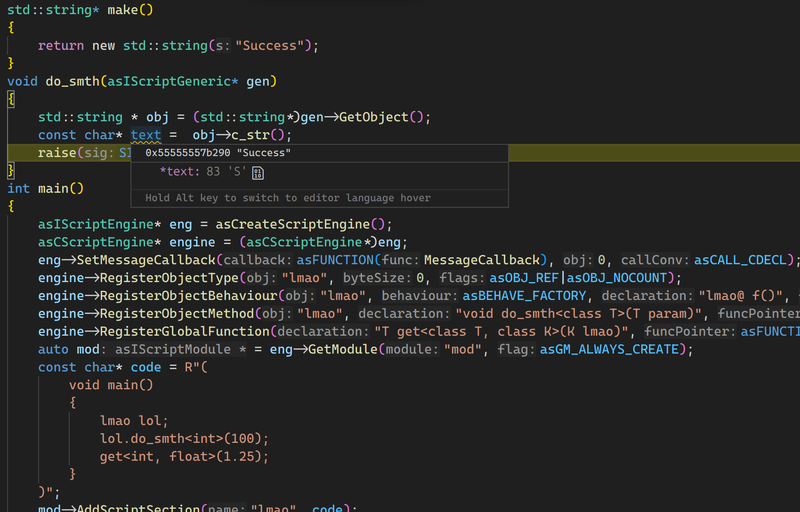Open binary data view icon beside *text value
Viewport: 800px width, 512px height.
click(258, 173)
